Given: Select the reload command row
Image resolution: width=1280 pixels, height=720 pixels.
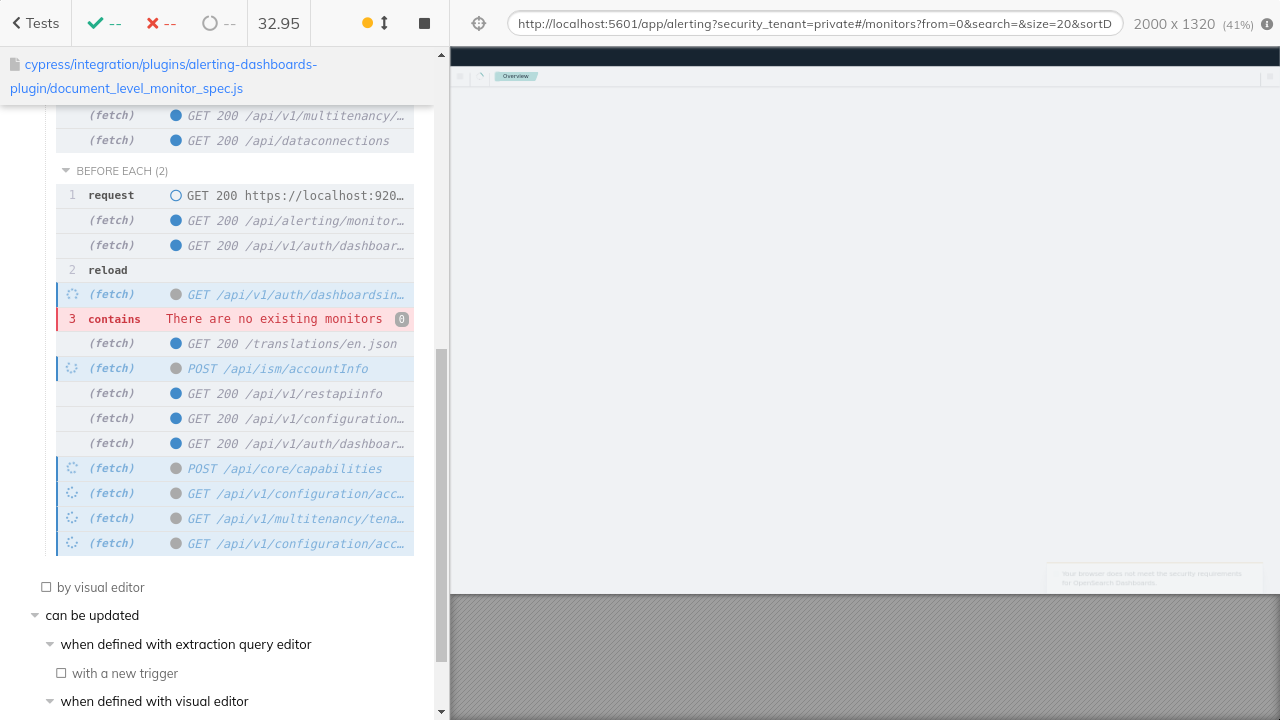Looking at the screenshot, I should 236,270.
